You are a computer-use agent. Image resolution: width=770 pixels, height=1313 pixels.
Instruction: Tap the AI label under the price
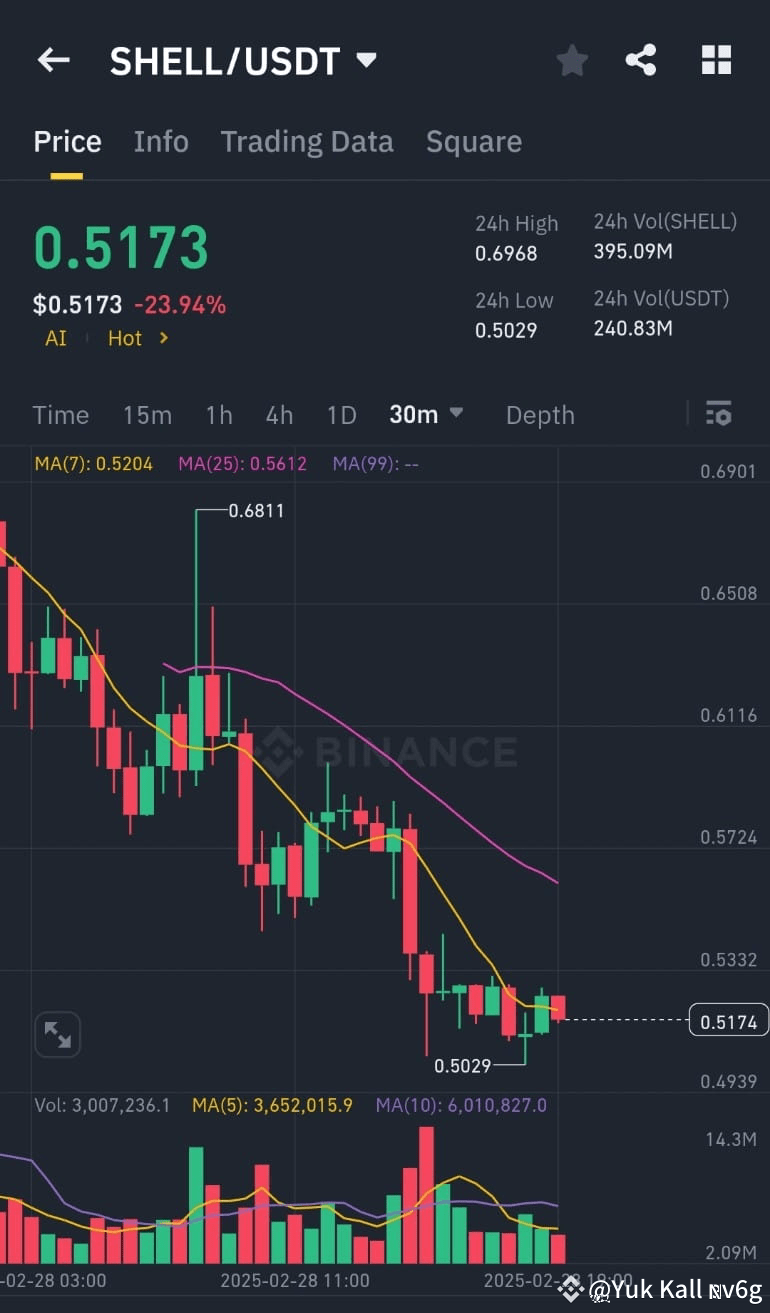click(x=55, y=339)
